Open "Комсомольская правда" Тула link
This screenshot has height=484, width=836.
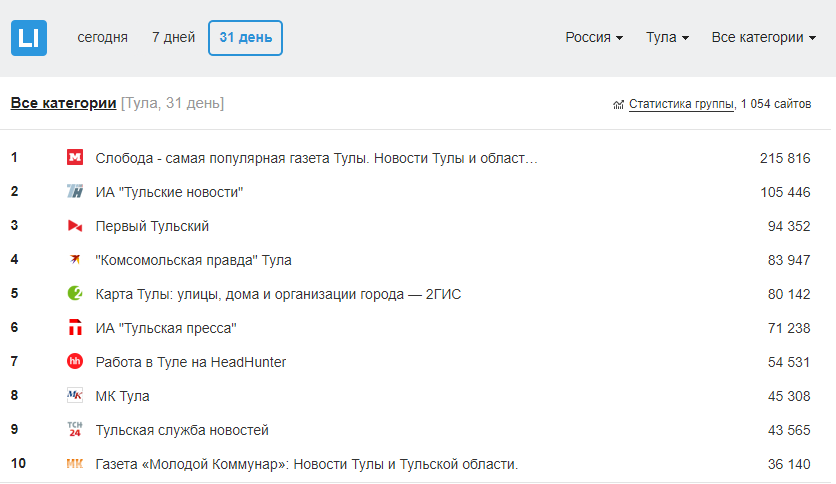194,260
